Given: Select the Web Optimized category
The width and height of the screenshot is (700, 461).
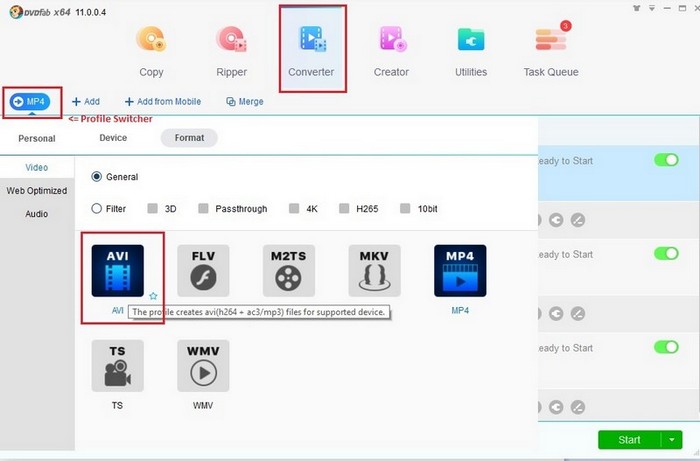Looking at the screenshot, I should point(37,191).
